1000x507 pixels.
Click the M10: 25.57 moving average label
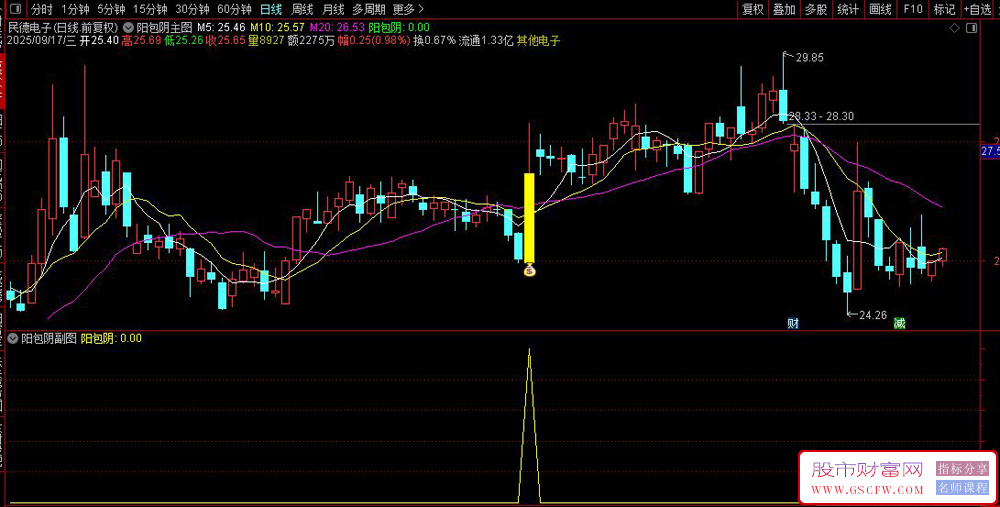tap(277, 28)
